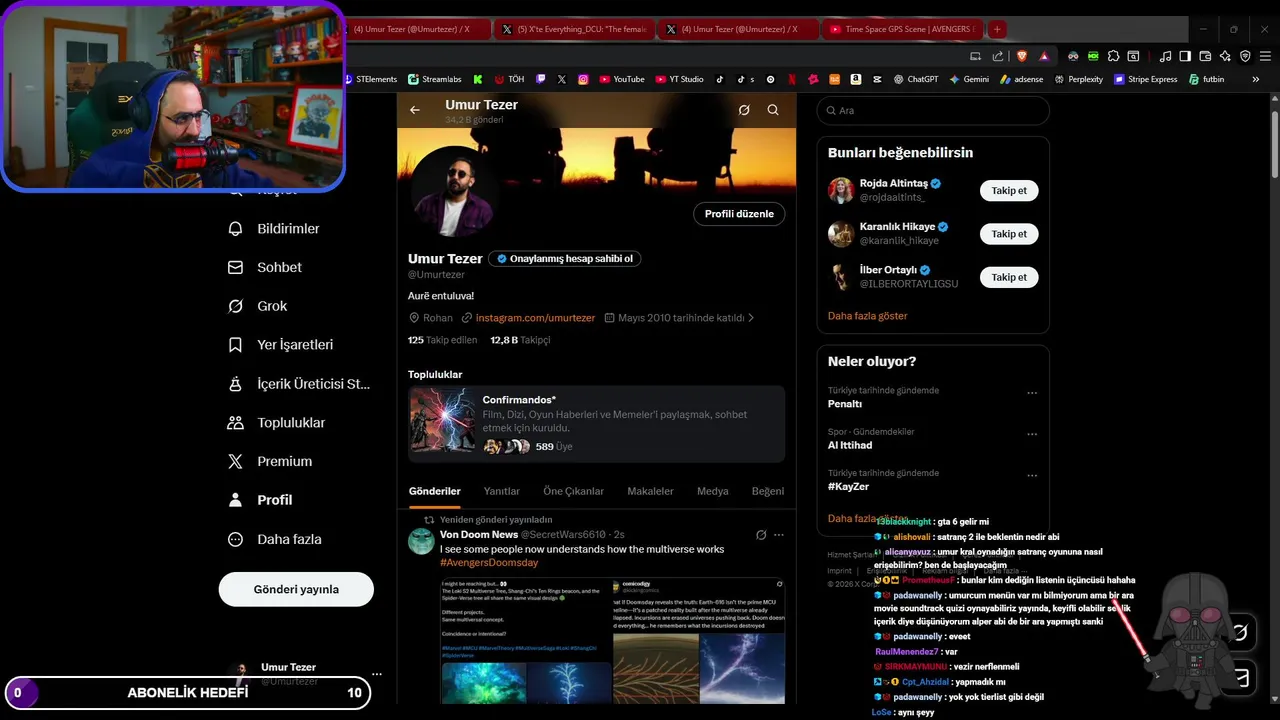Screen dimensions: 1280x720
Task: Open Grok icon in profile header
Action: click(744, 110)
